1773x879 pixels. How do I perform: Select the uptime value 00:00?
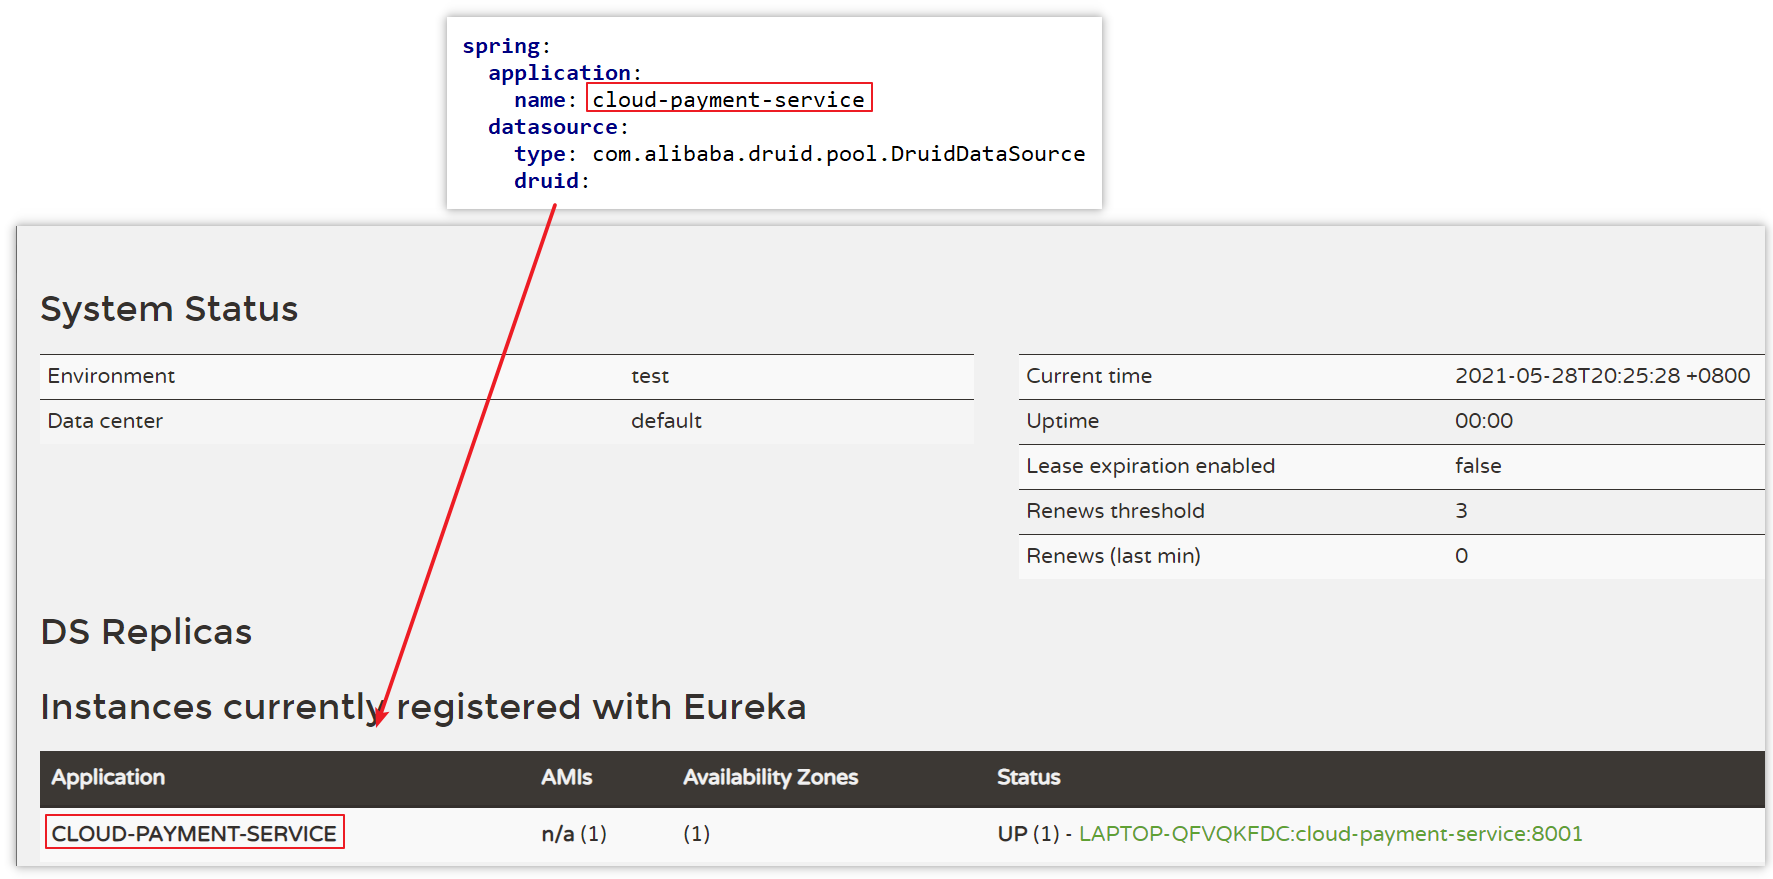click(1484, 421)
